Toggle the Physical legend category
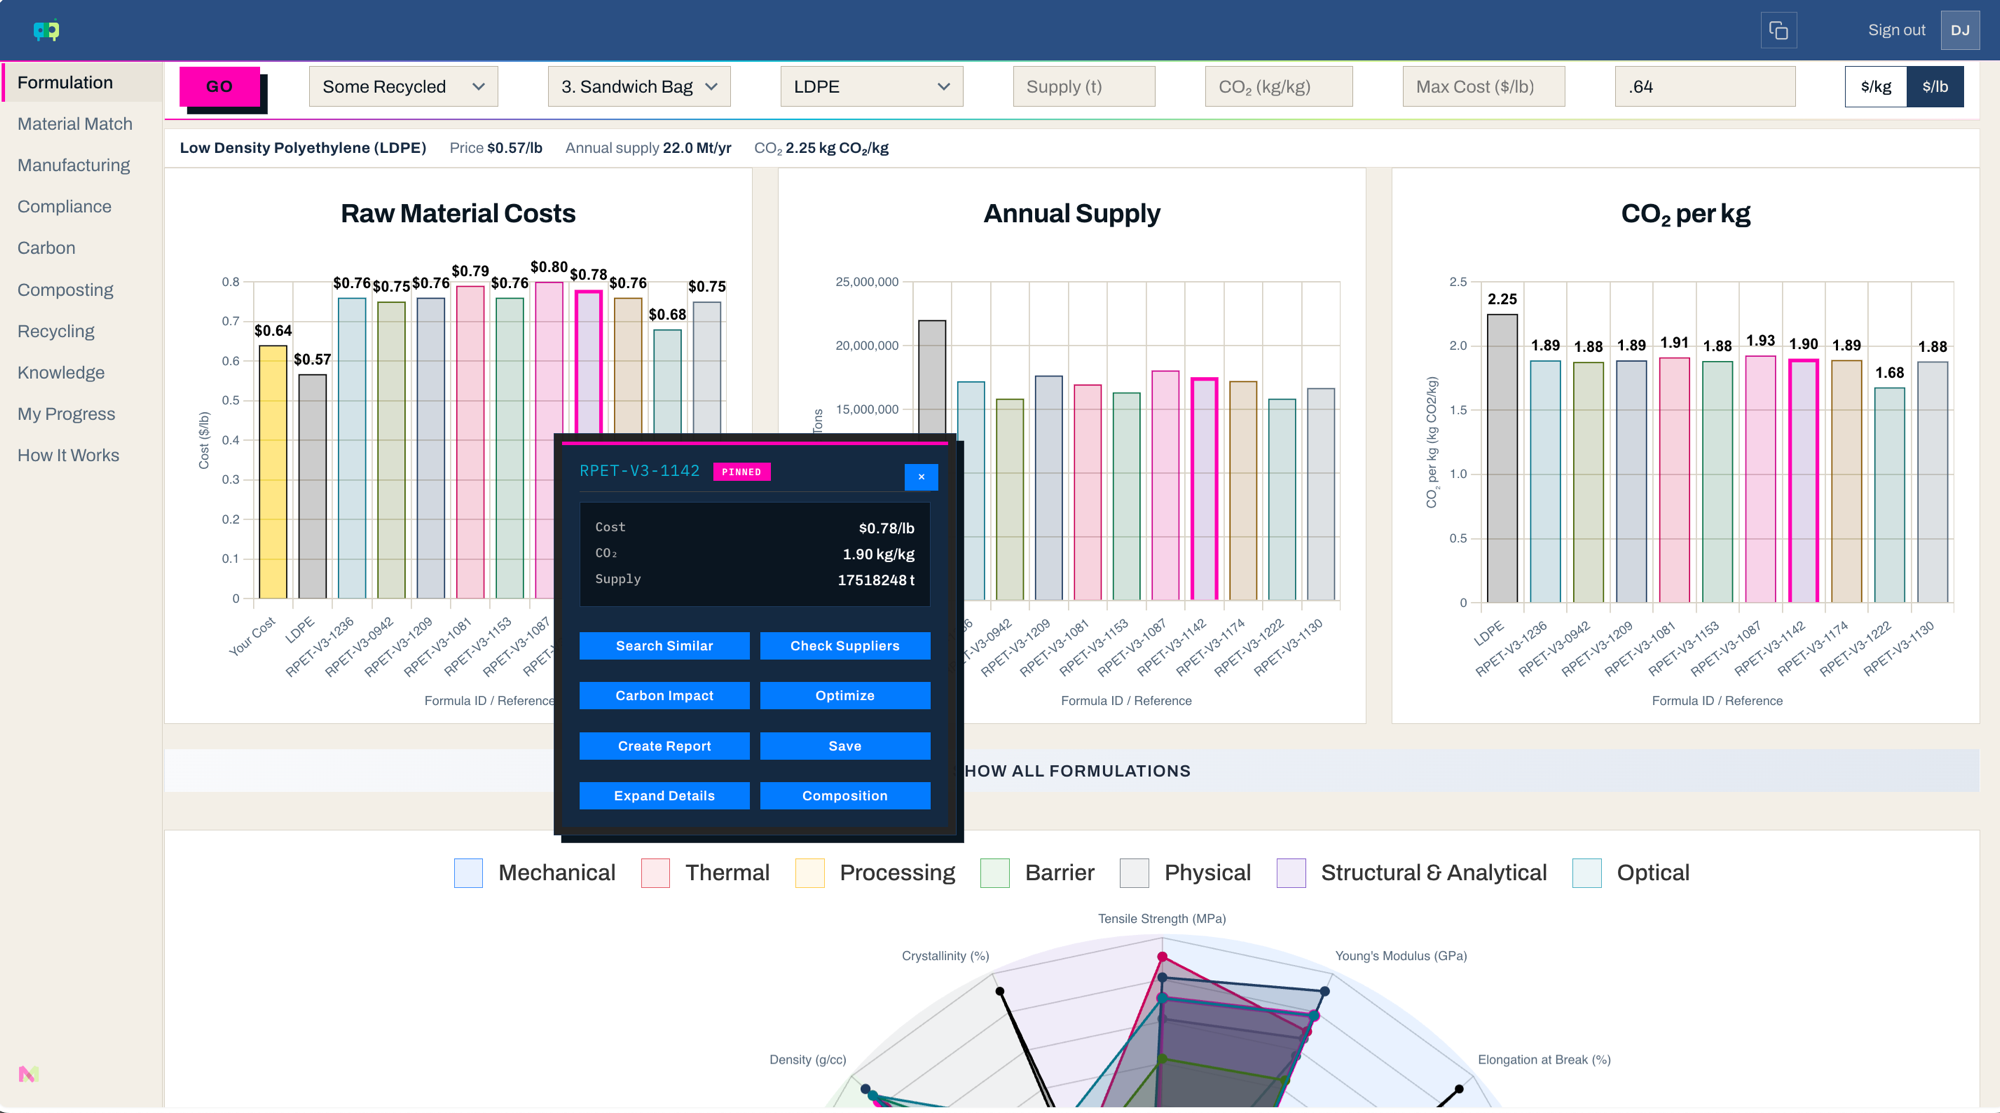Image resolution: width=2000 pixels, height=1113 pixels. [1186, 873]
